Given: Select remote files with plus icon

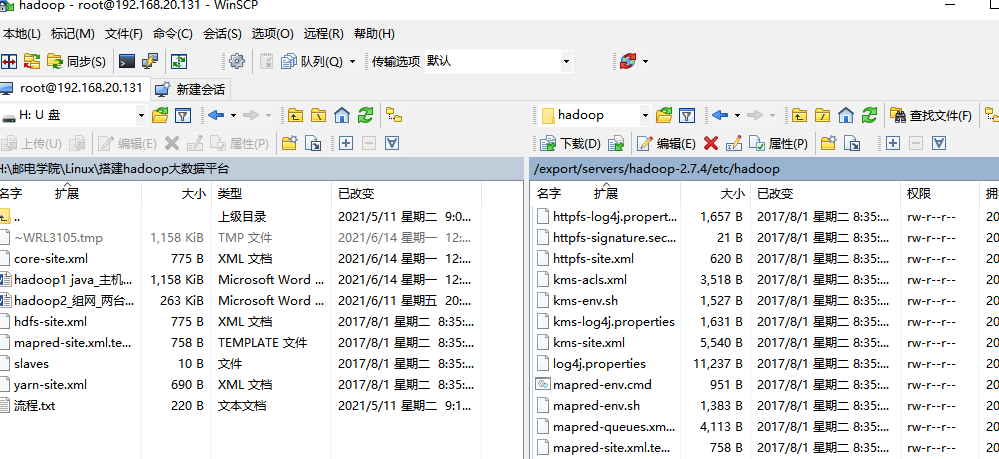Looking at the screenshot, I should [x=893, y=143].
